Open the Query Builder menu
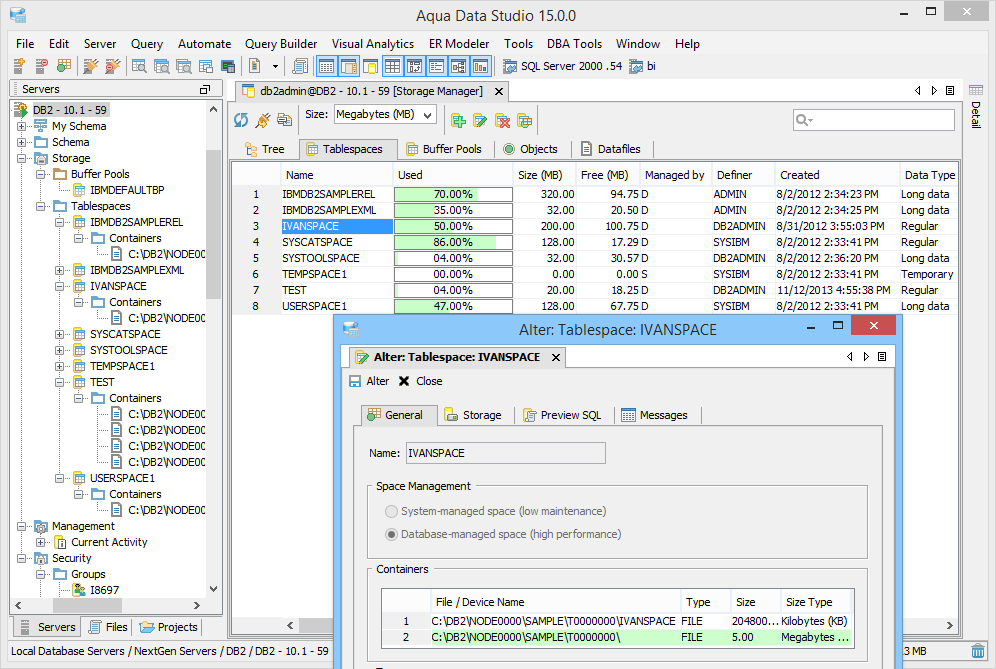996x669 pixels. 281,44
